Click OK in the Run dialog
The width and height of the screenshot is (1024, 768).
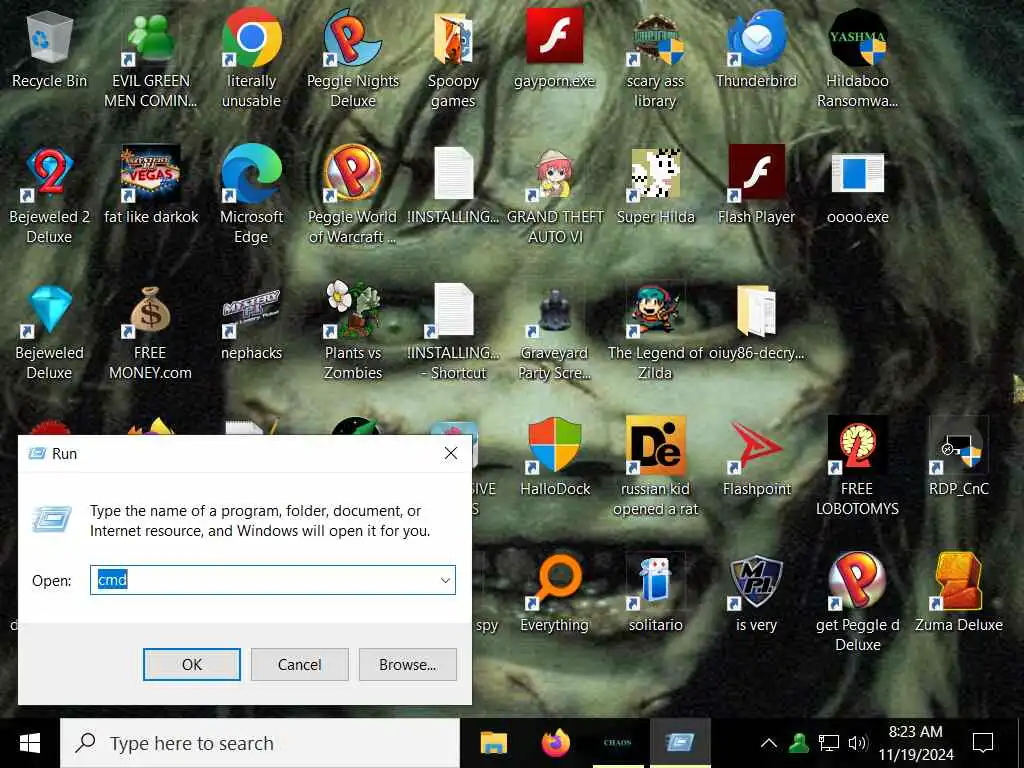coord(192,664)
